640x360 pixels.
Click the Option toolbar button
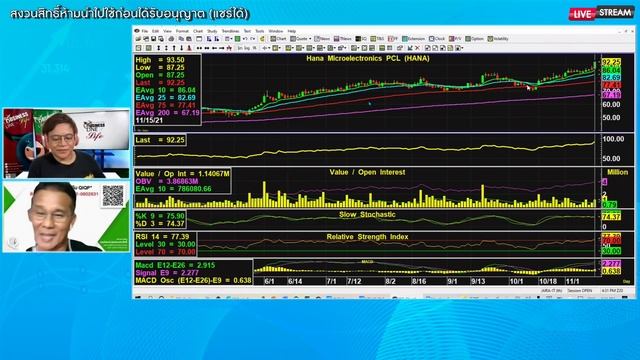tap(474, 39)
